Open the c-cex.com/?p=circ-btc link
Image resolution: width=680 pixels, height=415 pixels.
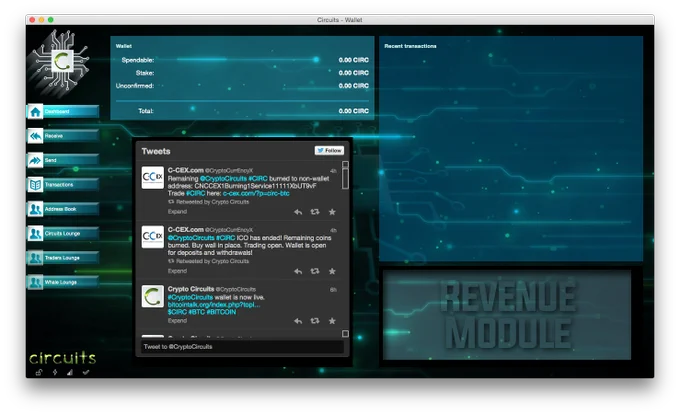(x=256, y=193)
